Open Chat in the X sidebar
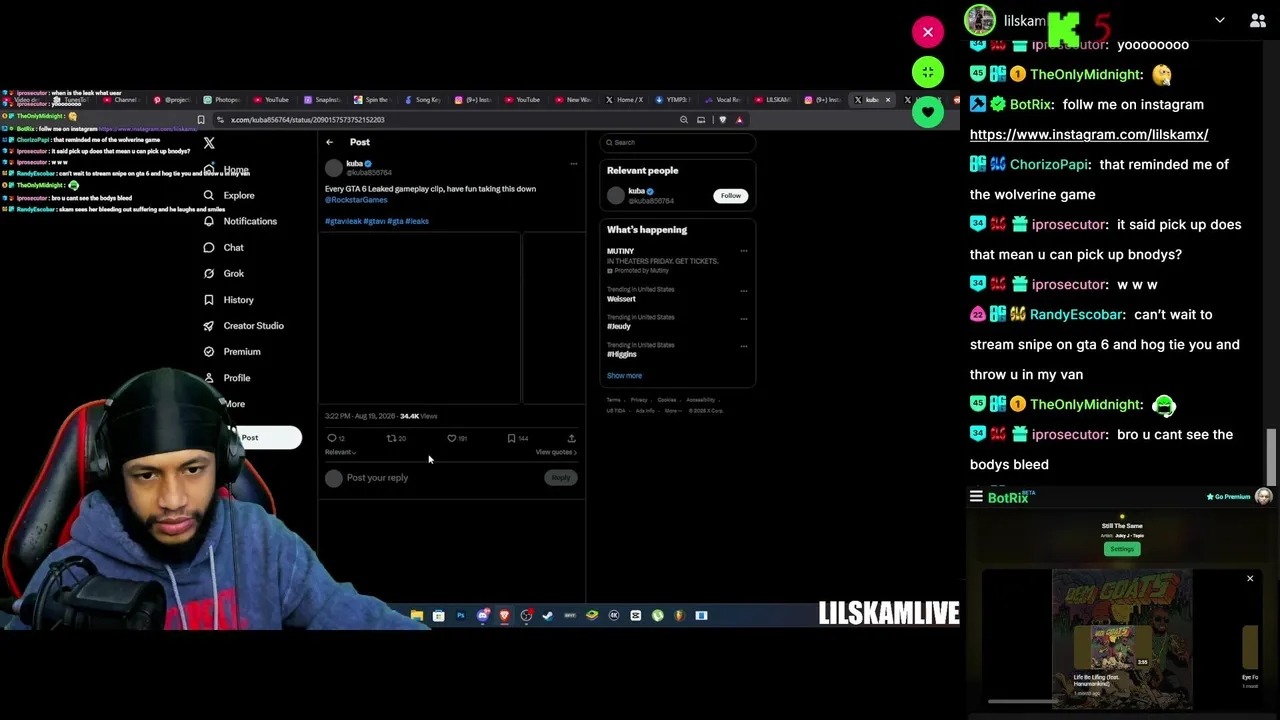The width and height of the screenshot is (1280, 720). point(224,247)
